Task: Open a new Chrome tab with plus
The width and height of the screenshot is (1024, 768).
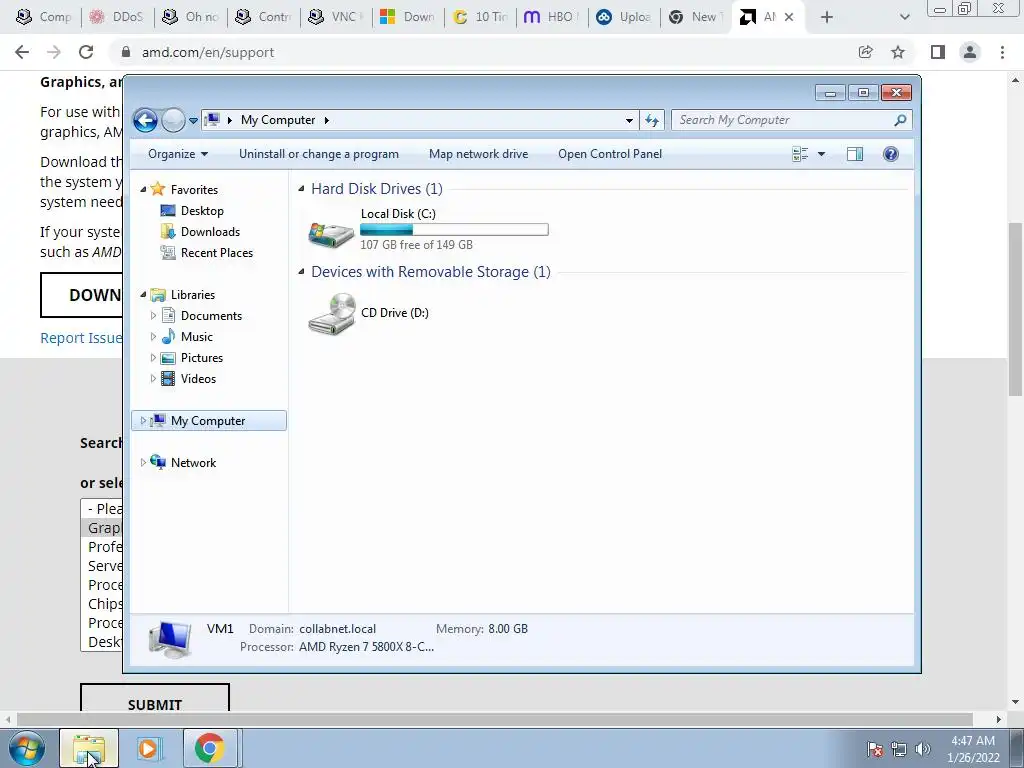Action: [827, 17]
